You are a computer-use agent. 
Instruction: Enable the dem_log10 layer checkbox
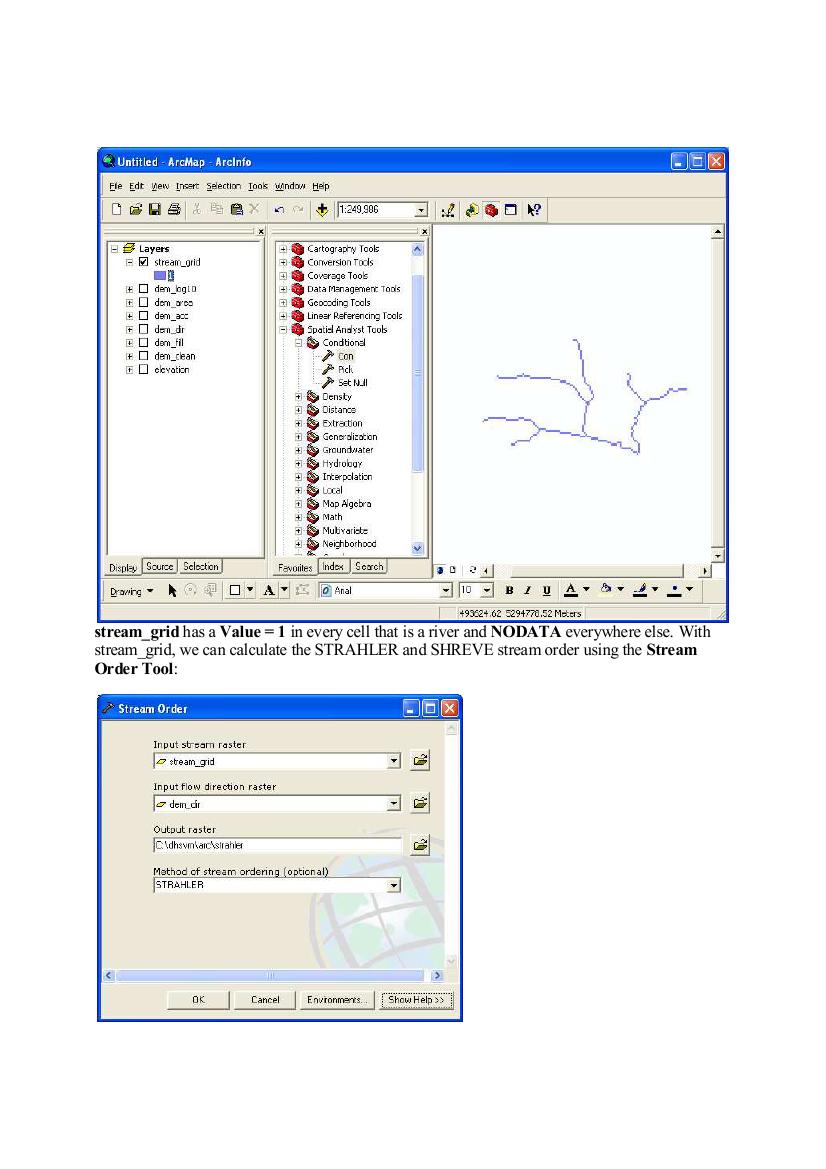click(x=144, y=289)
